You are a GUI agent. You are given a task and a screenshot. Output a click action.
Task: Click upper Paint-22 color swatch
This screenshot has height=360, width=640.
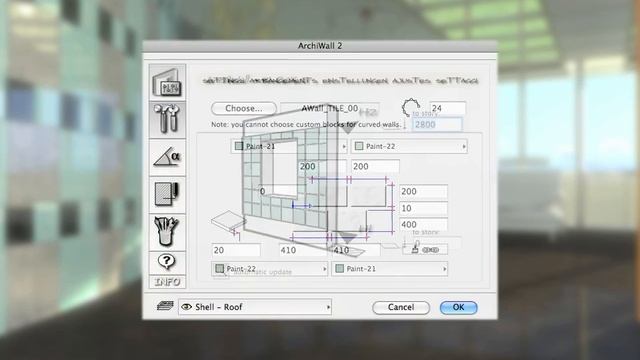[359, 146]
